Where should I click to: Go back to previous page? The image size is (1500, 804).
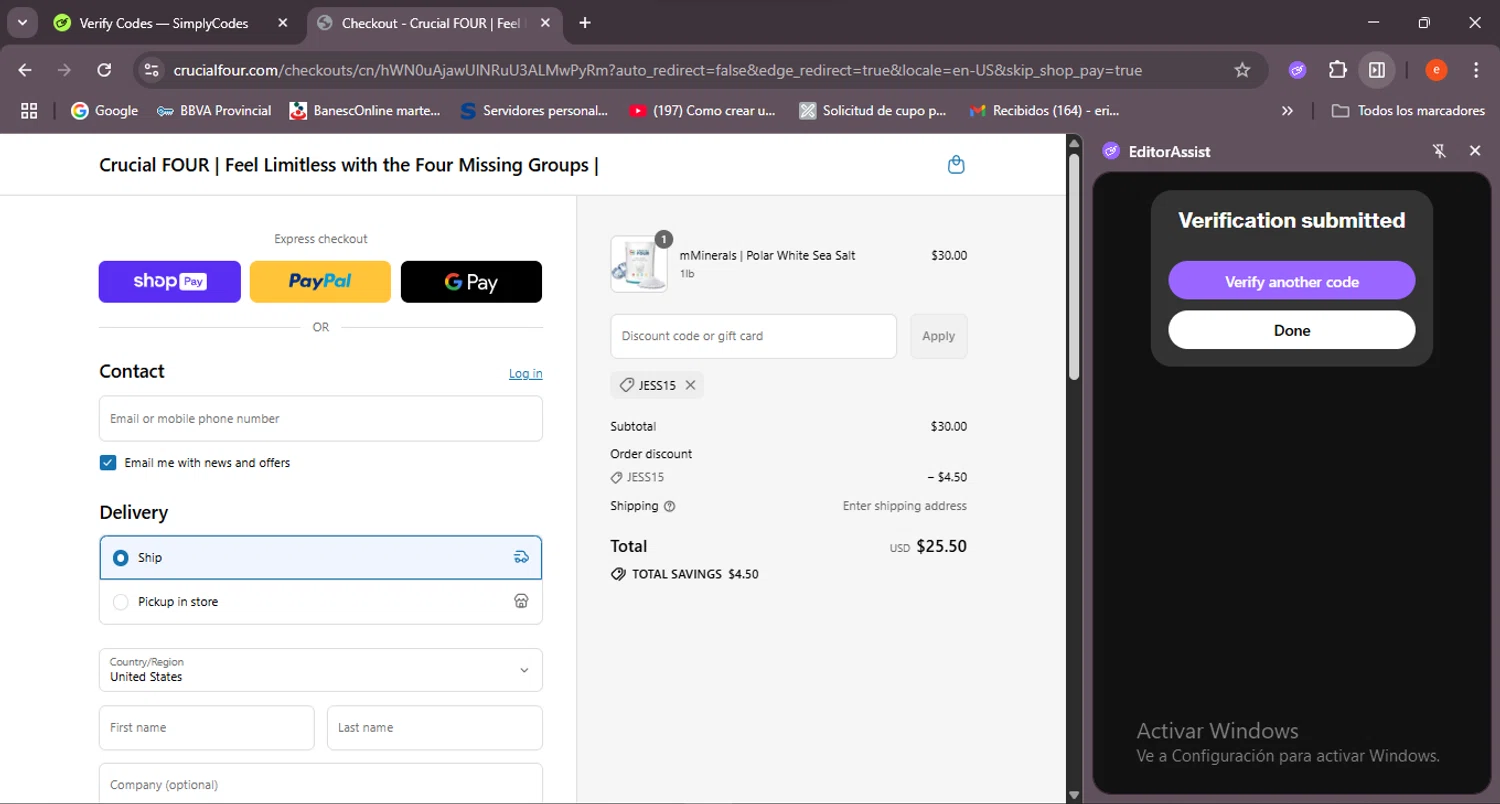[x=25, y=70]
